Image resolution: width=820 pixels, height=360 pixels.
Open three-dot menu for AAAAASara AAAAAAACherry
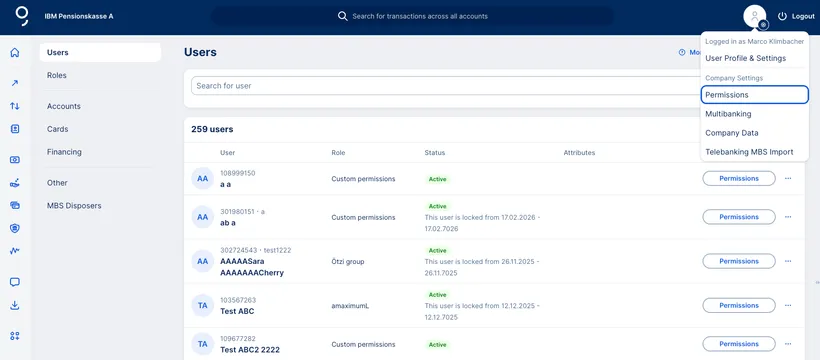788,261
